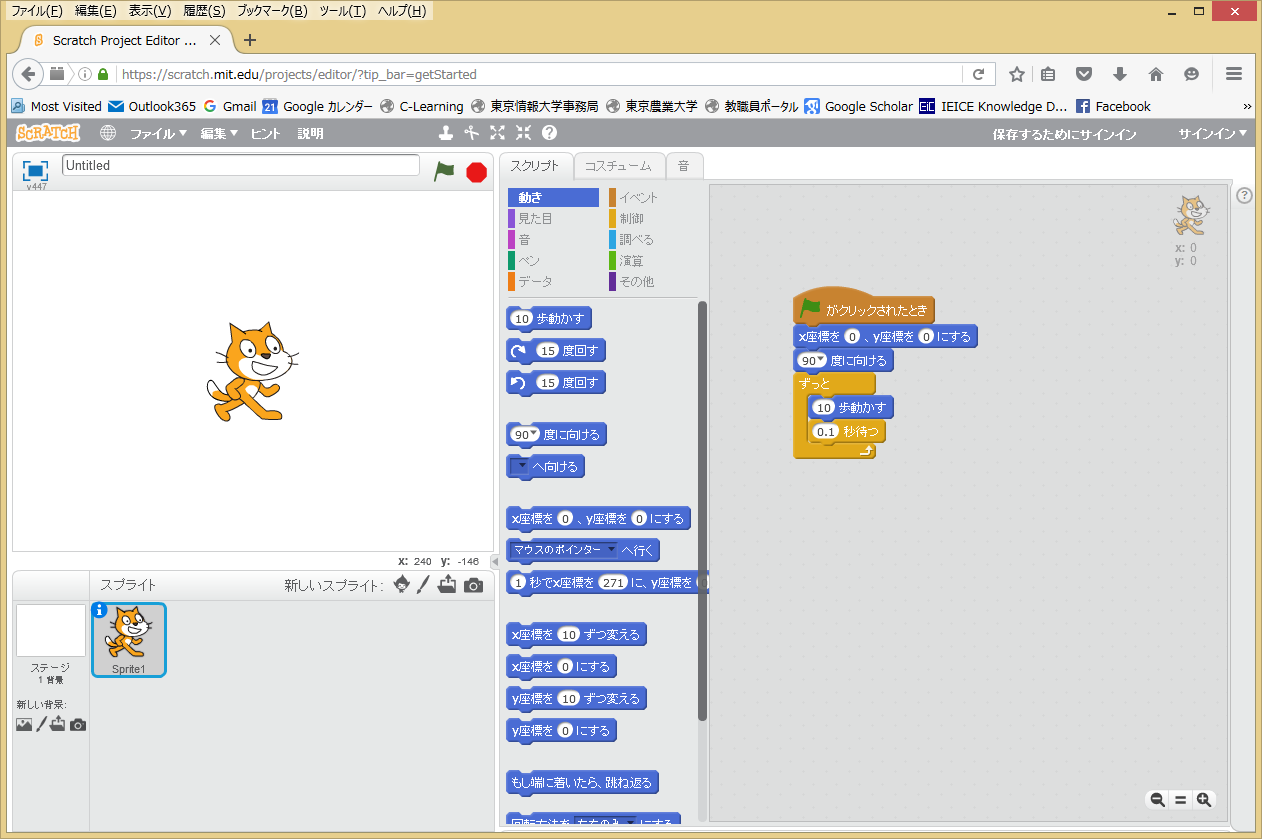This screenshot has width=1262, height=839.
Task: Upload a sprite from file
Action: 447,584
